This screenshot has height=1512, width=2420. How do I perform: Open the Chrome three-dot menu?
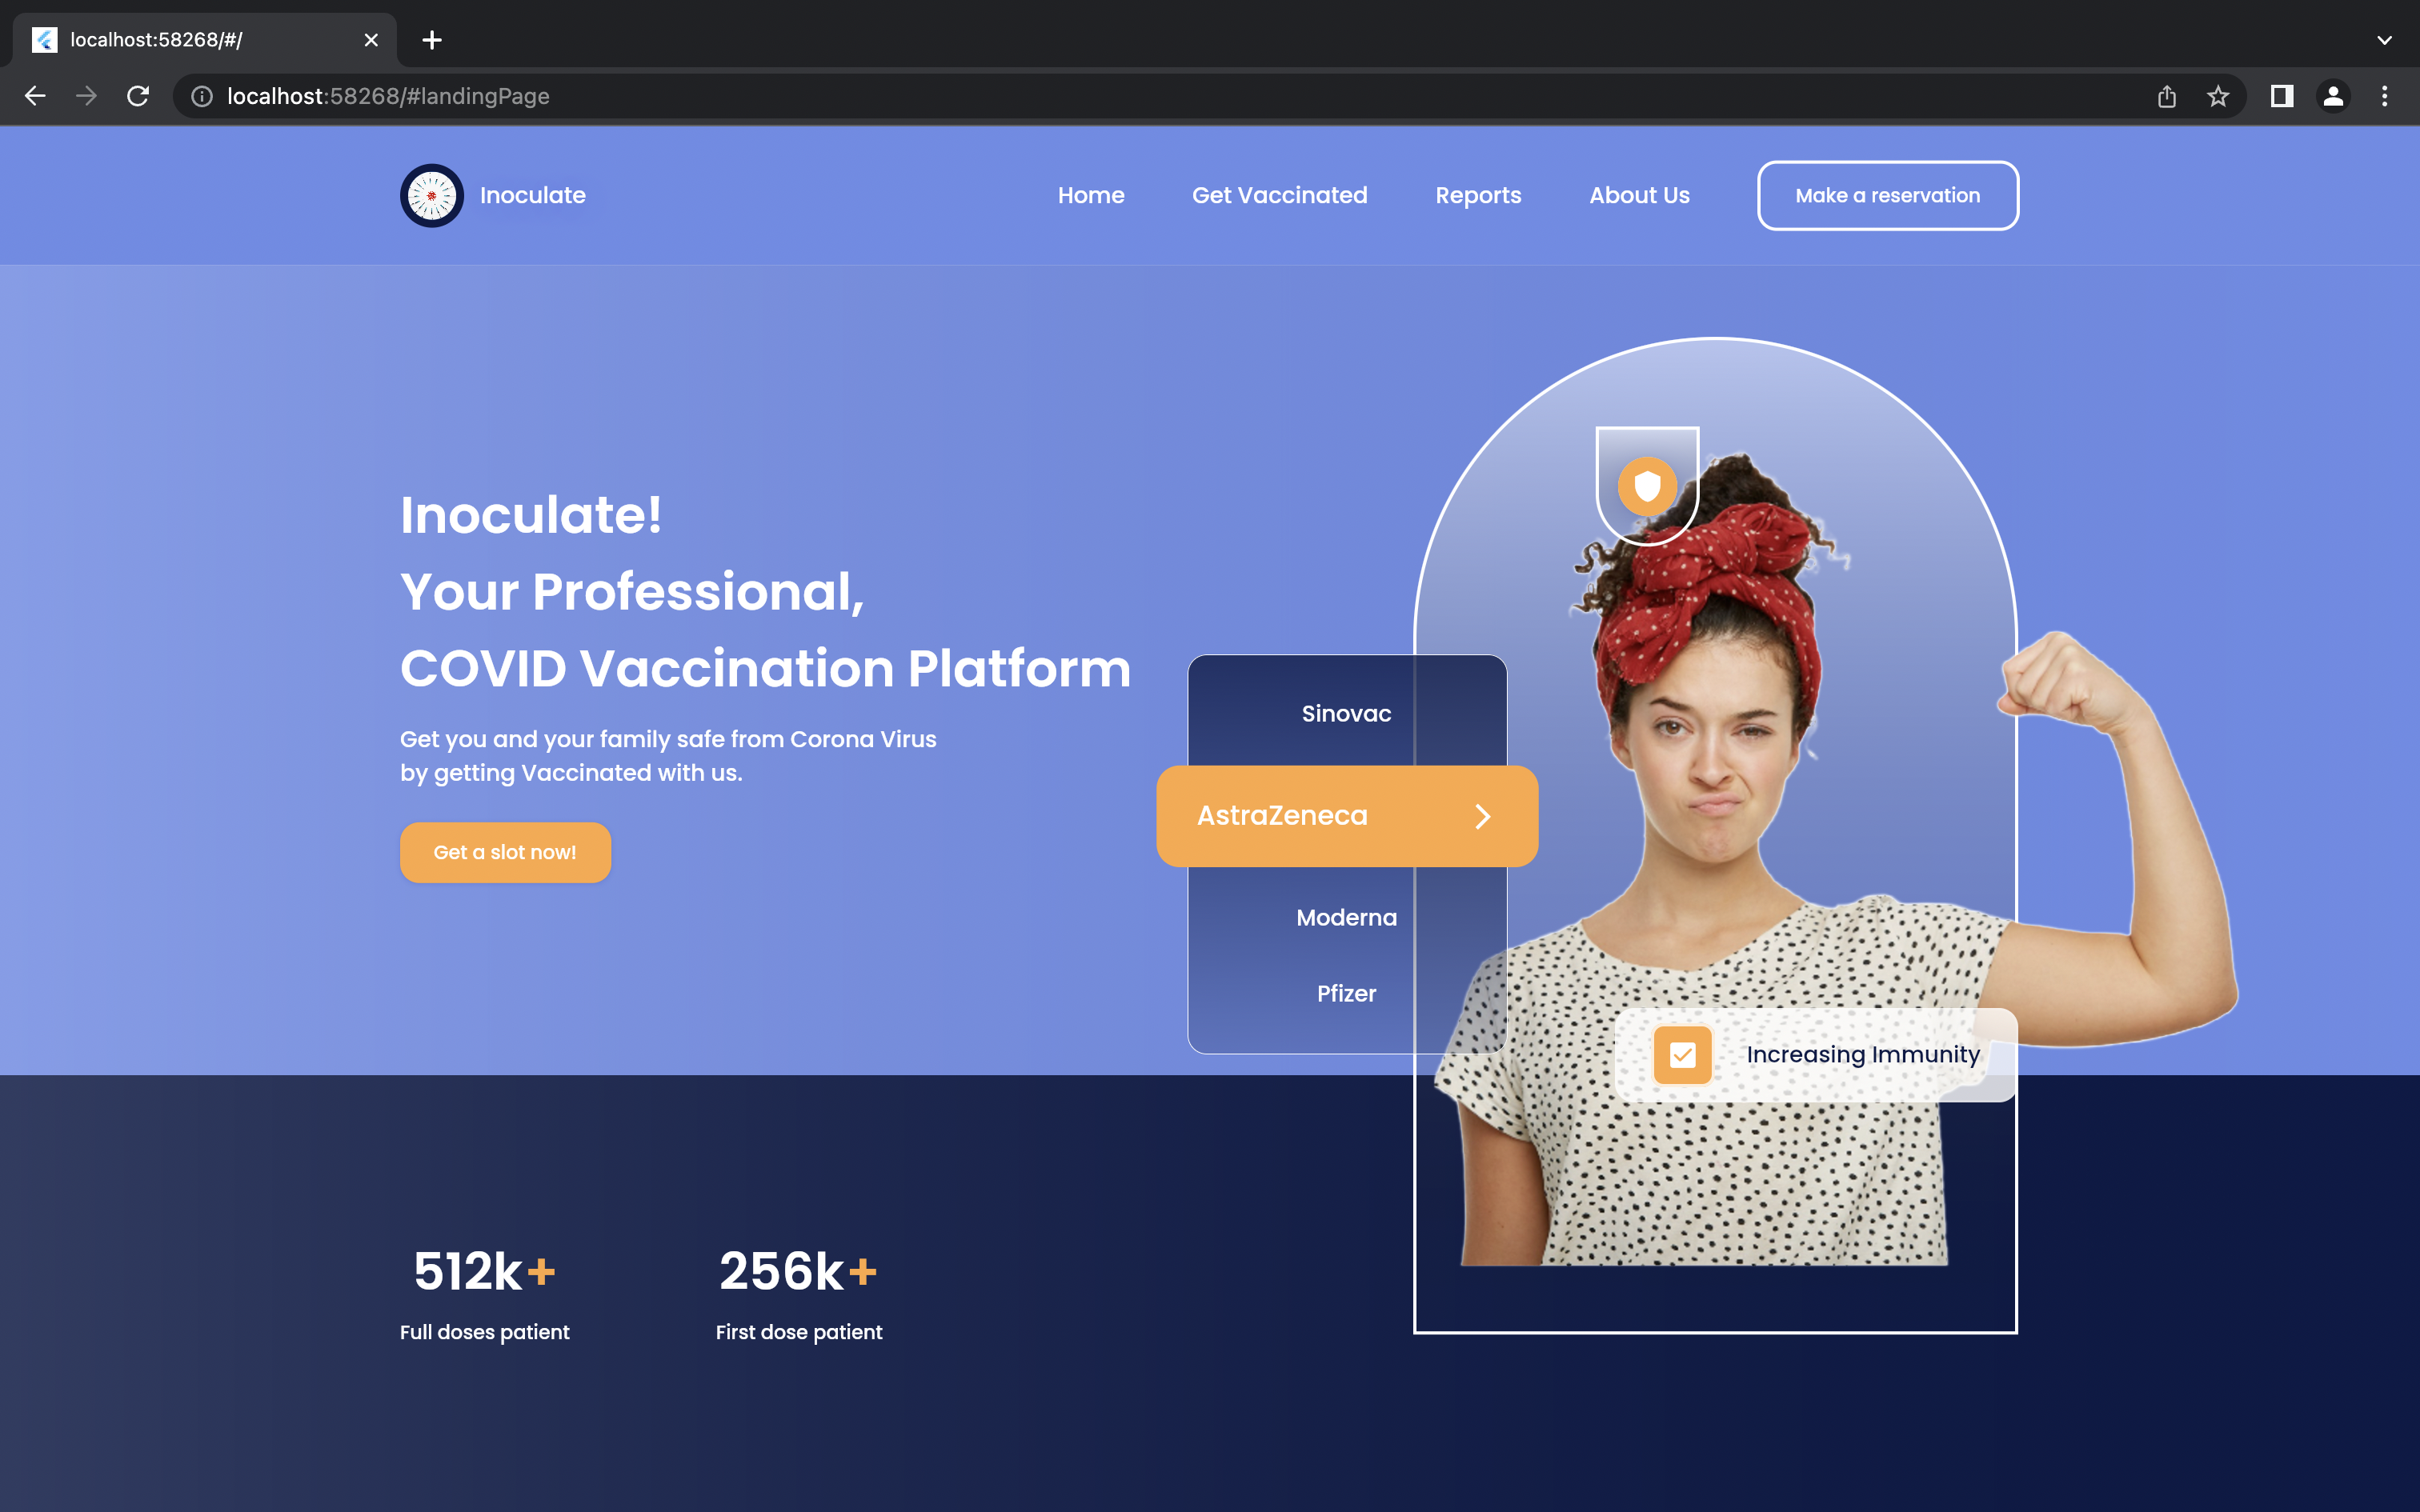click(2385, 96)
